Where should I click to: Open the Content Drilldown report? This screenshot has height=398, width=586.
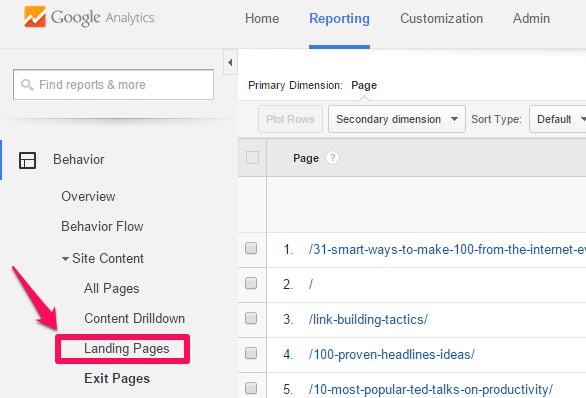click(x=135, y=318)
